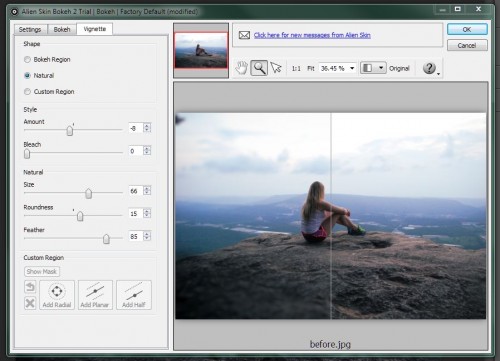Click the Size value field showing 66
The width and height of the screenshot is (500, 361).
(136, 191)
